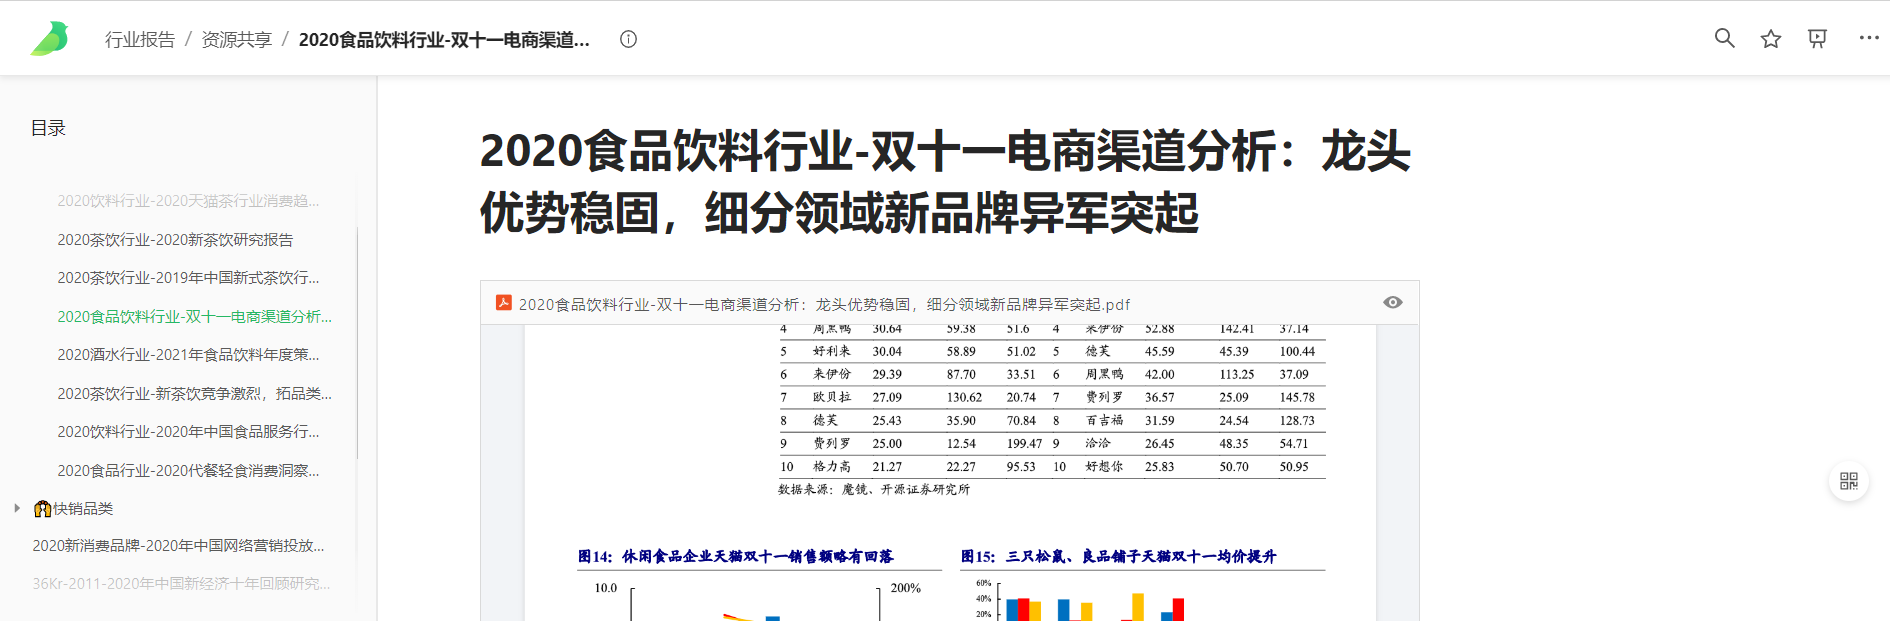1890x621 pixels.
Task: Click the 好利来 table cell in row 5
Action: pos(831,351)
